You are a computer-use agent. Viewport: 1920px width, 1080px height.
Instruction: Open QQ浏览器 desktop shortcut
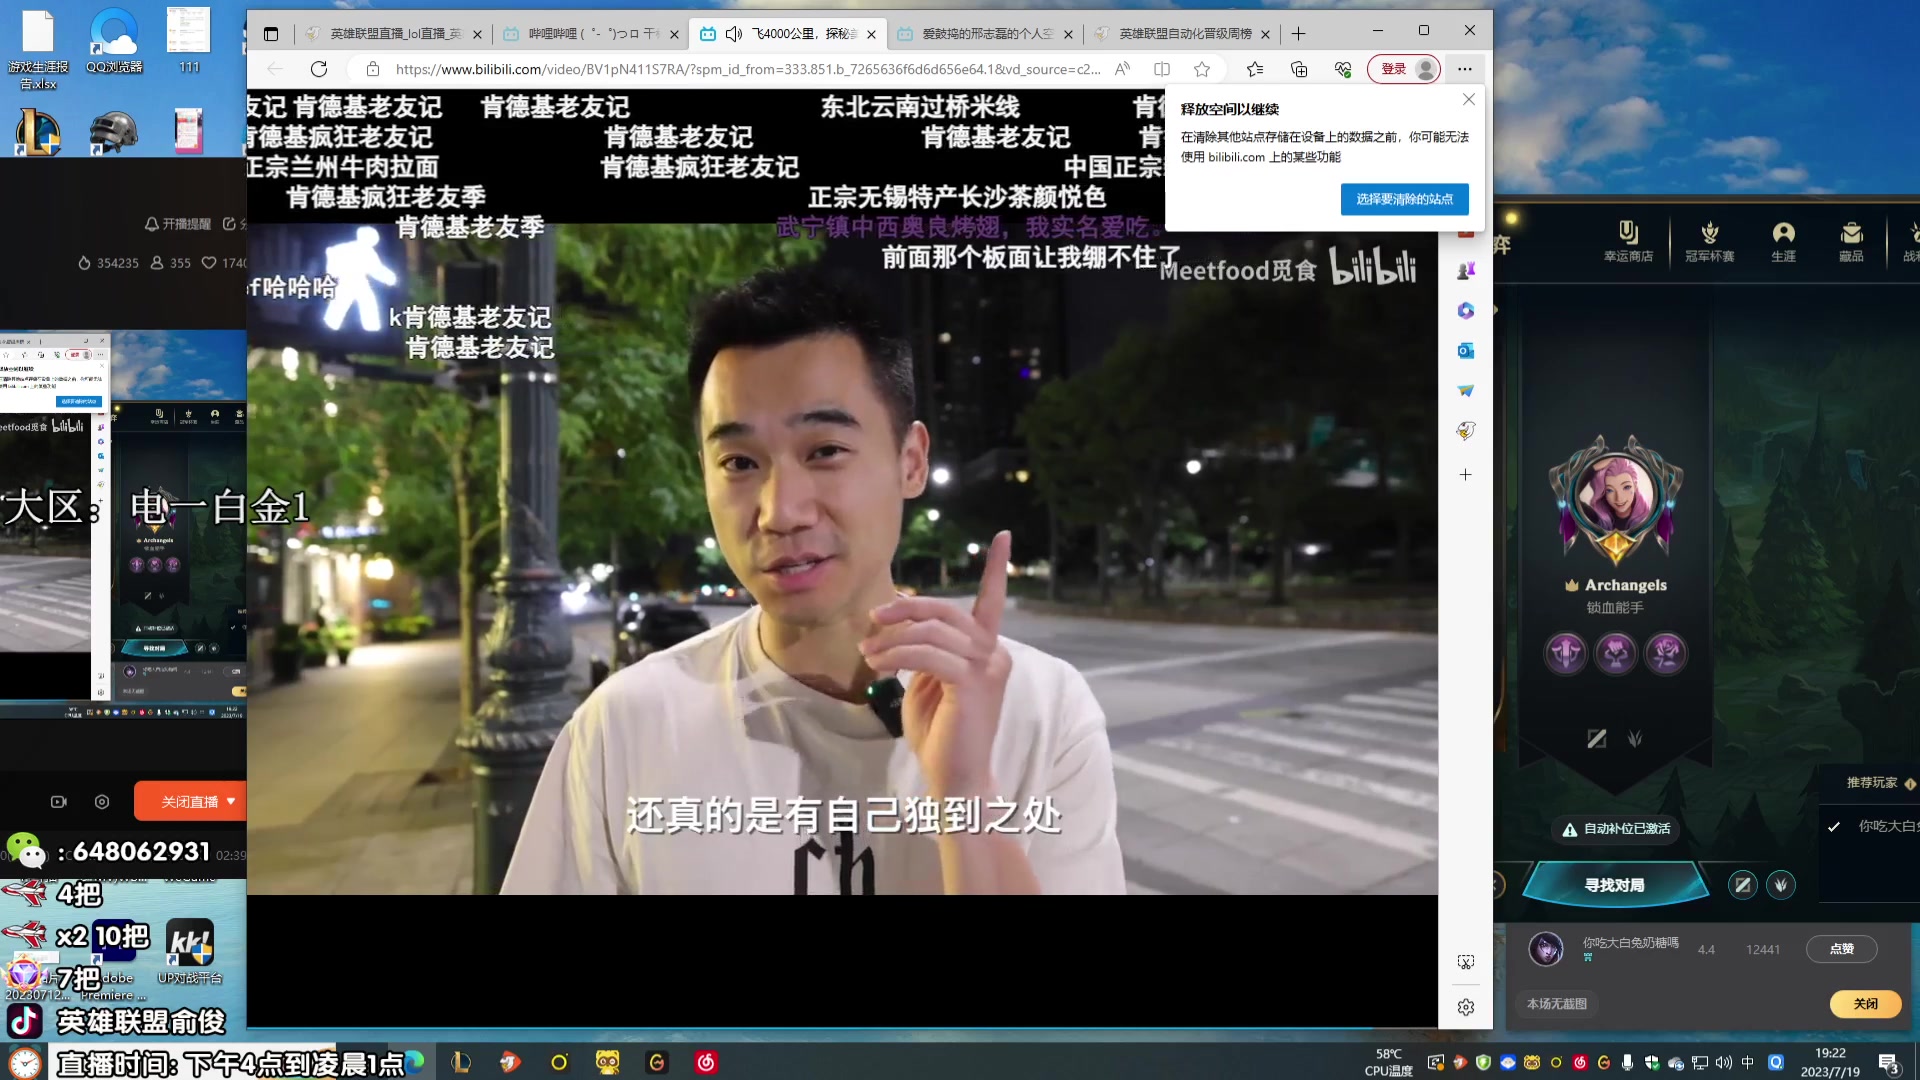pos(114,40)
